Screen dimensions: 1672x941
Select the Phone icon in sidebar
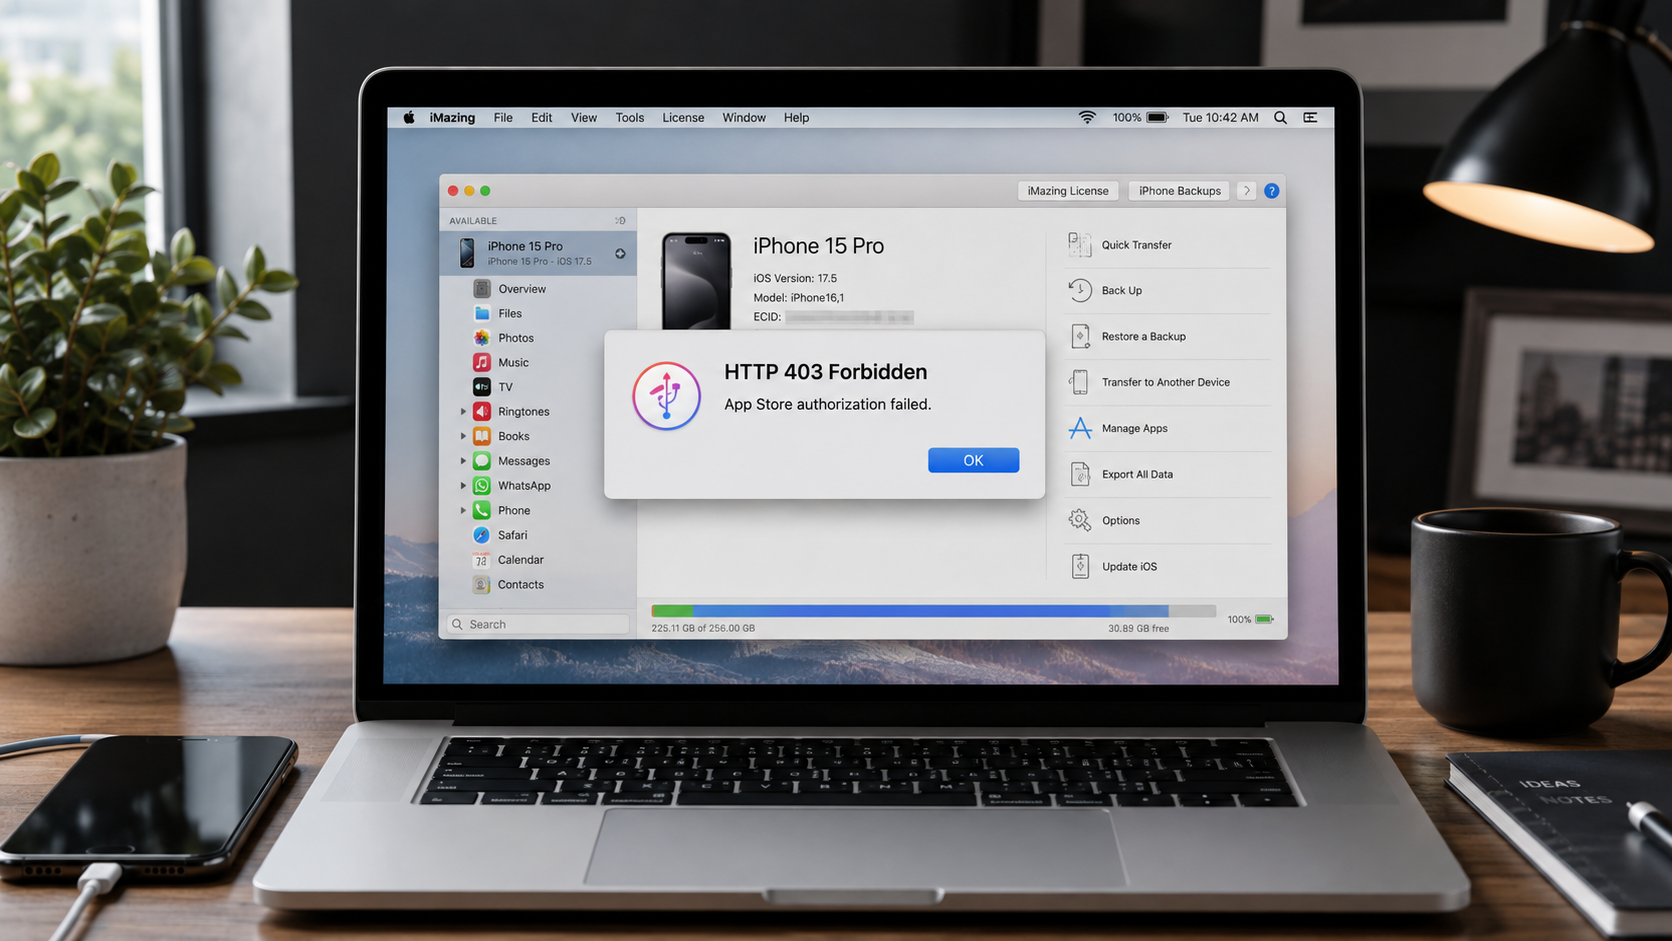tap(482, 510)
